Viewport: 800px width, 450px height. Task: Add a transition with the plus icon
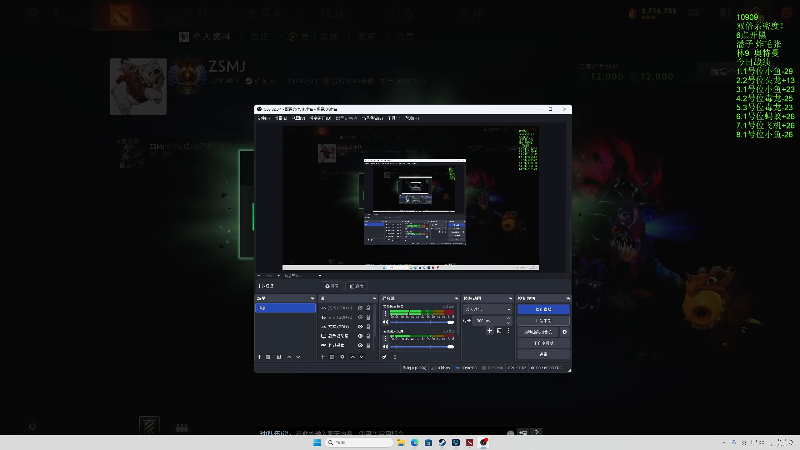(490, 330)
